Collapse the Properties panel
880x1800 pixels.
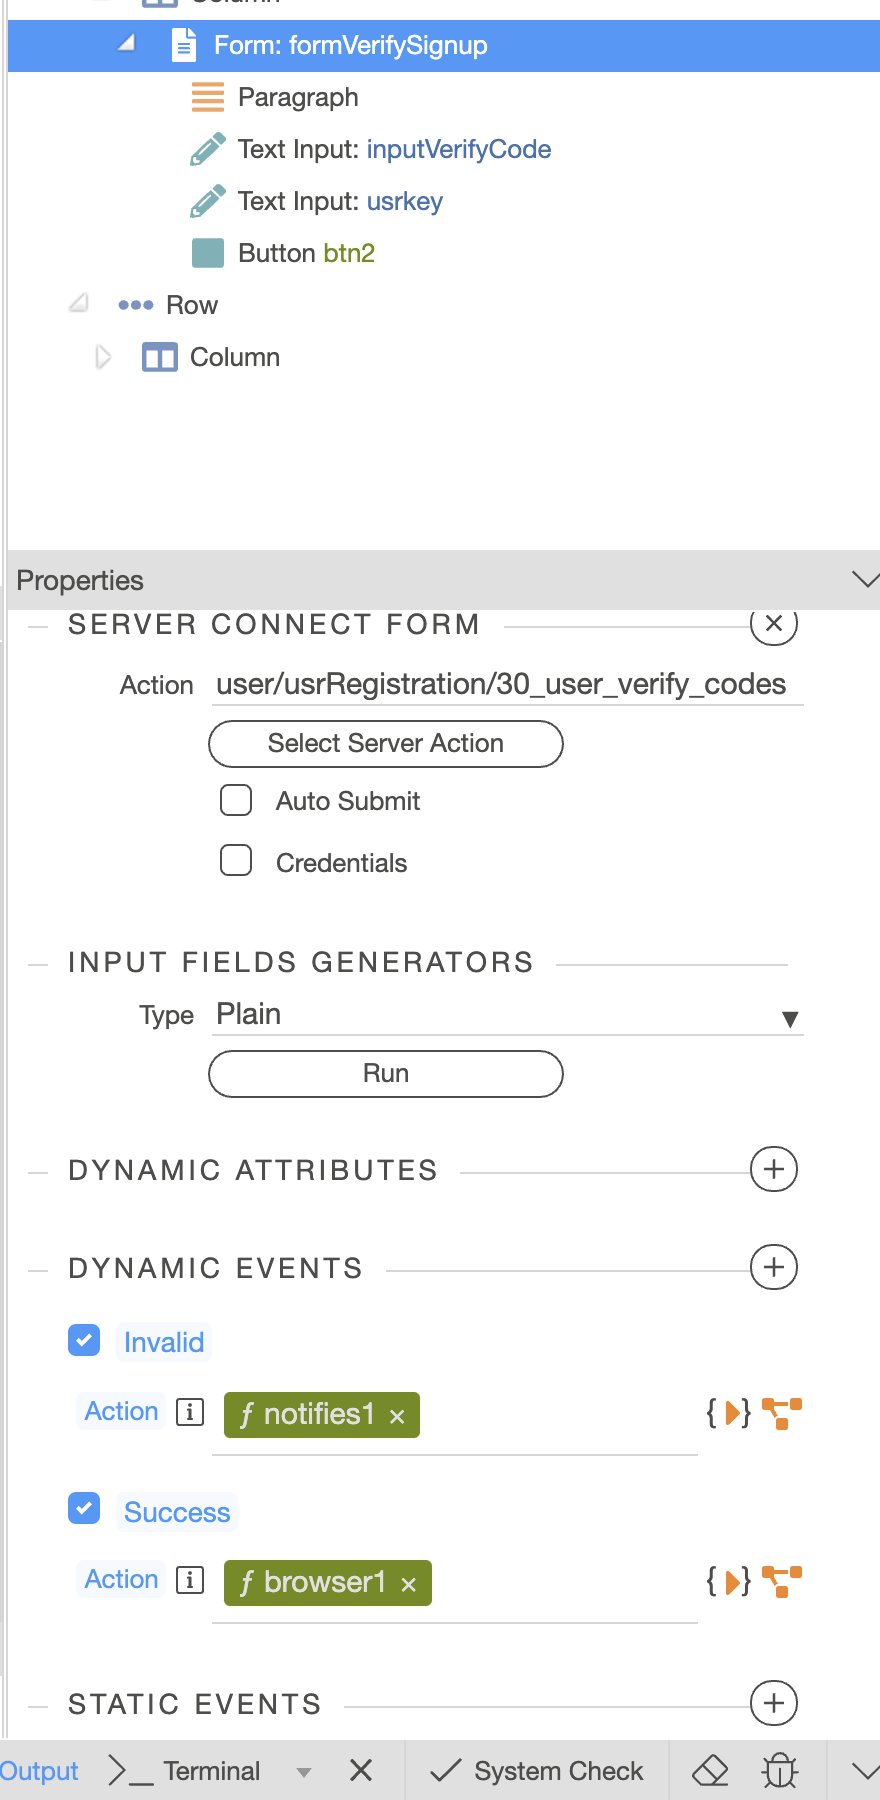click(863, 580)
